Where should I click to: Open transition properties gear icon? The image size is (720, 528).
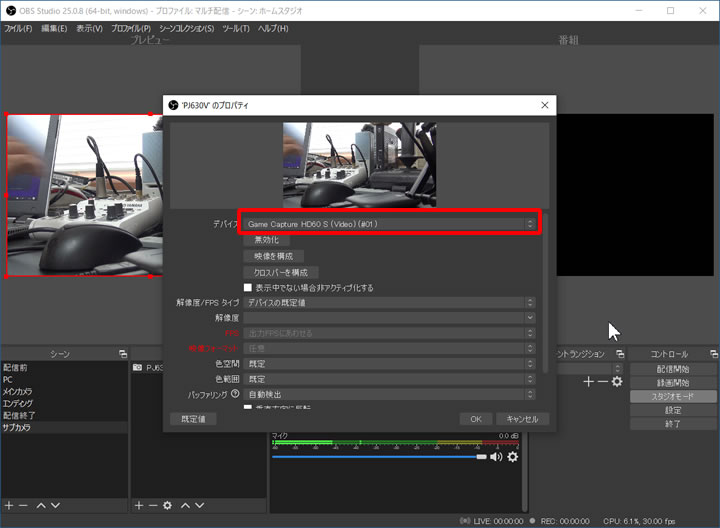point(617,382)
